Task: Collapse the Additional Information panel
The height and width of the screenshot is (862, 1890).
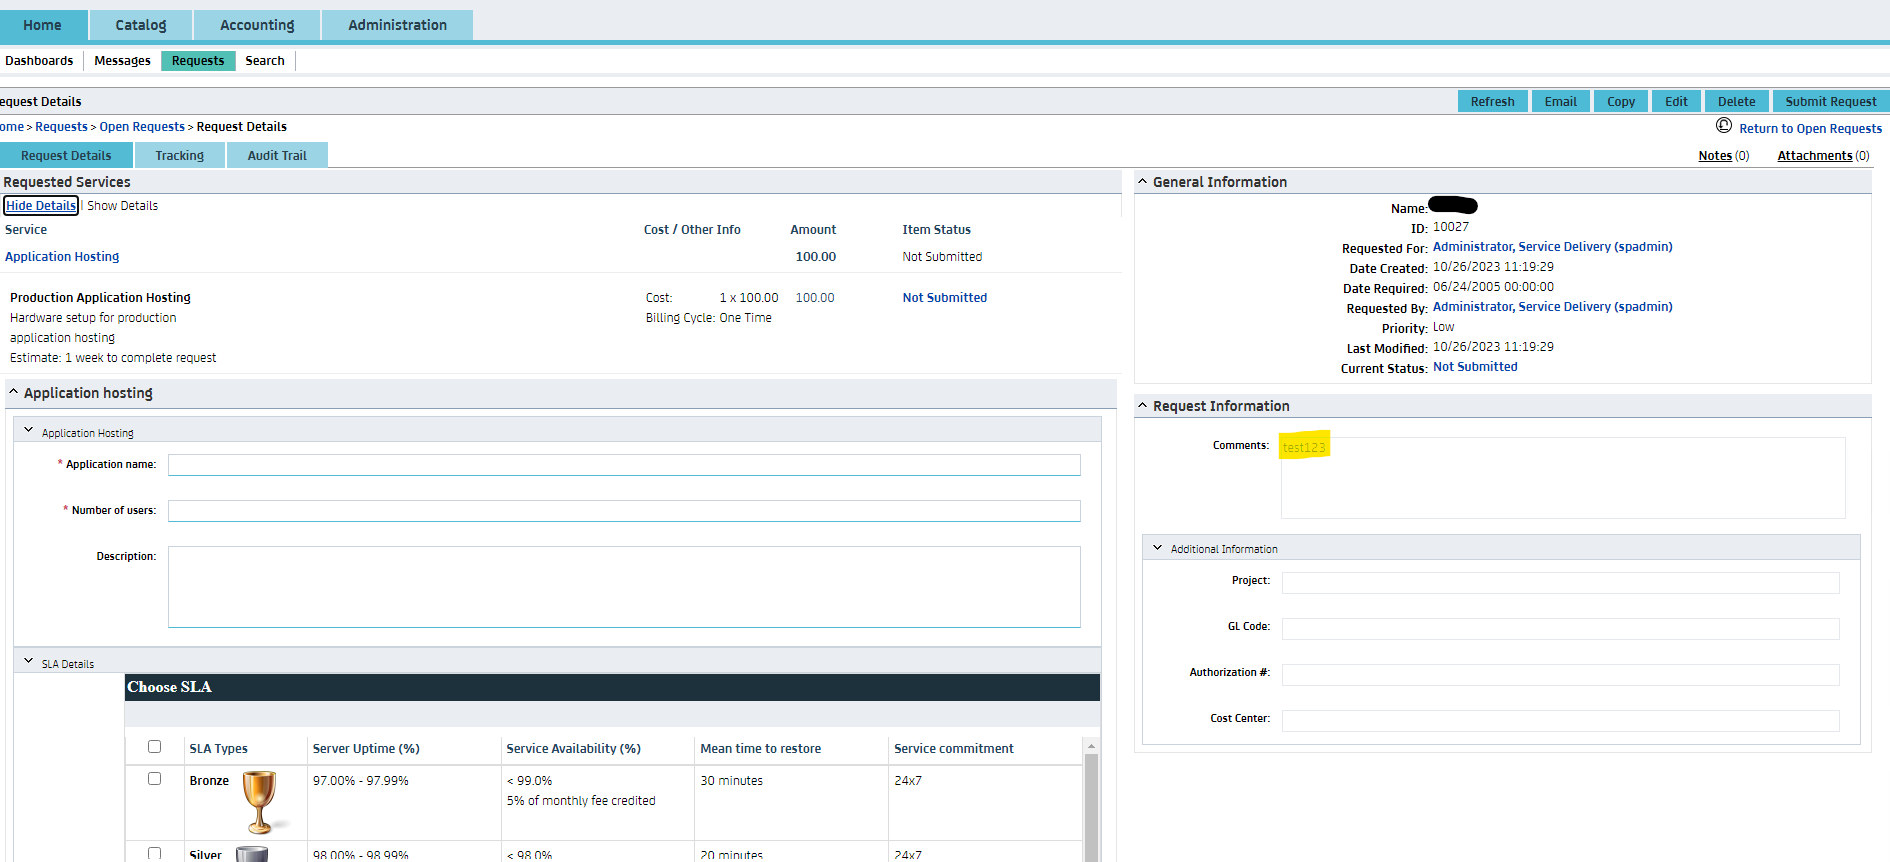Action: pyautogui.click(x=1157, y=548)
